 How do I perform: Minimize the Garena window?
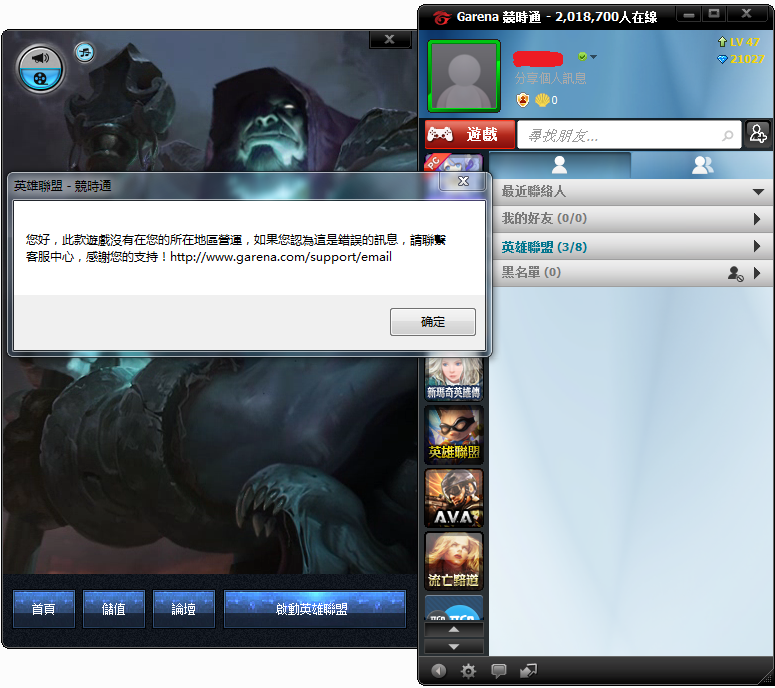pyautogui.click(x=689, y=15)
